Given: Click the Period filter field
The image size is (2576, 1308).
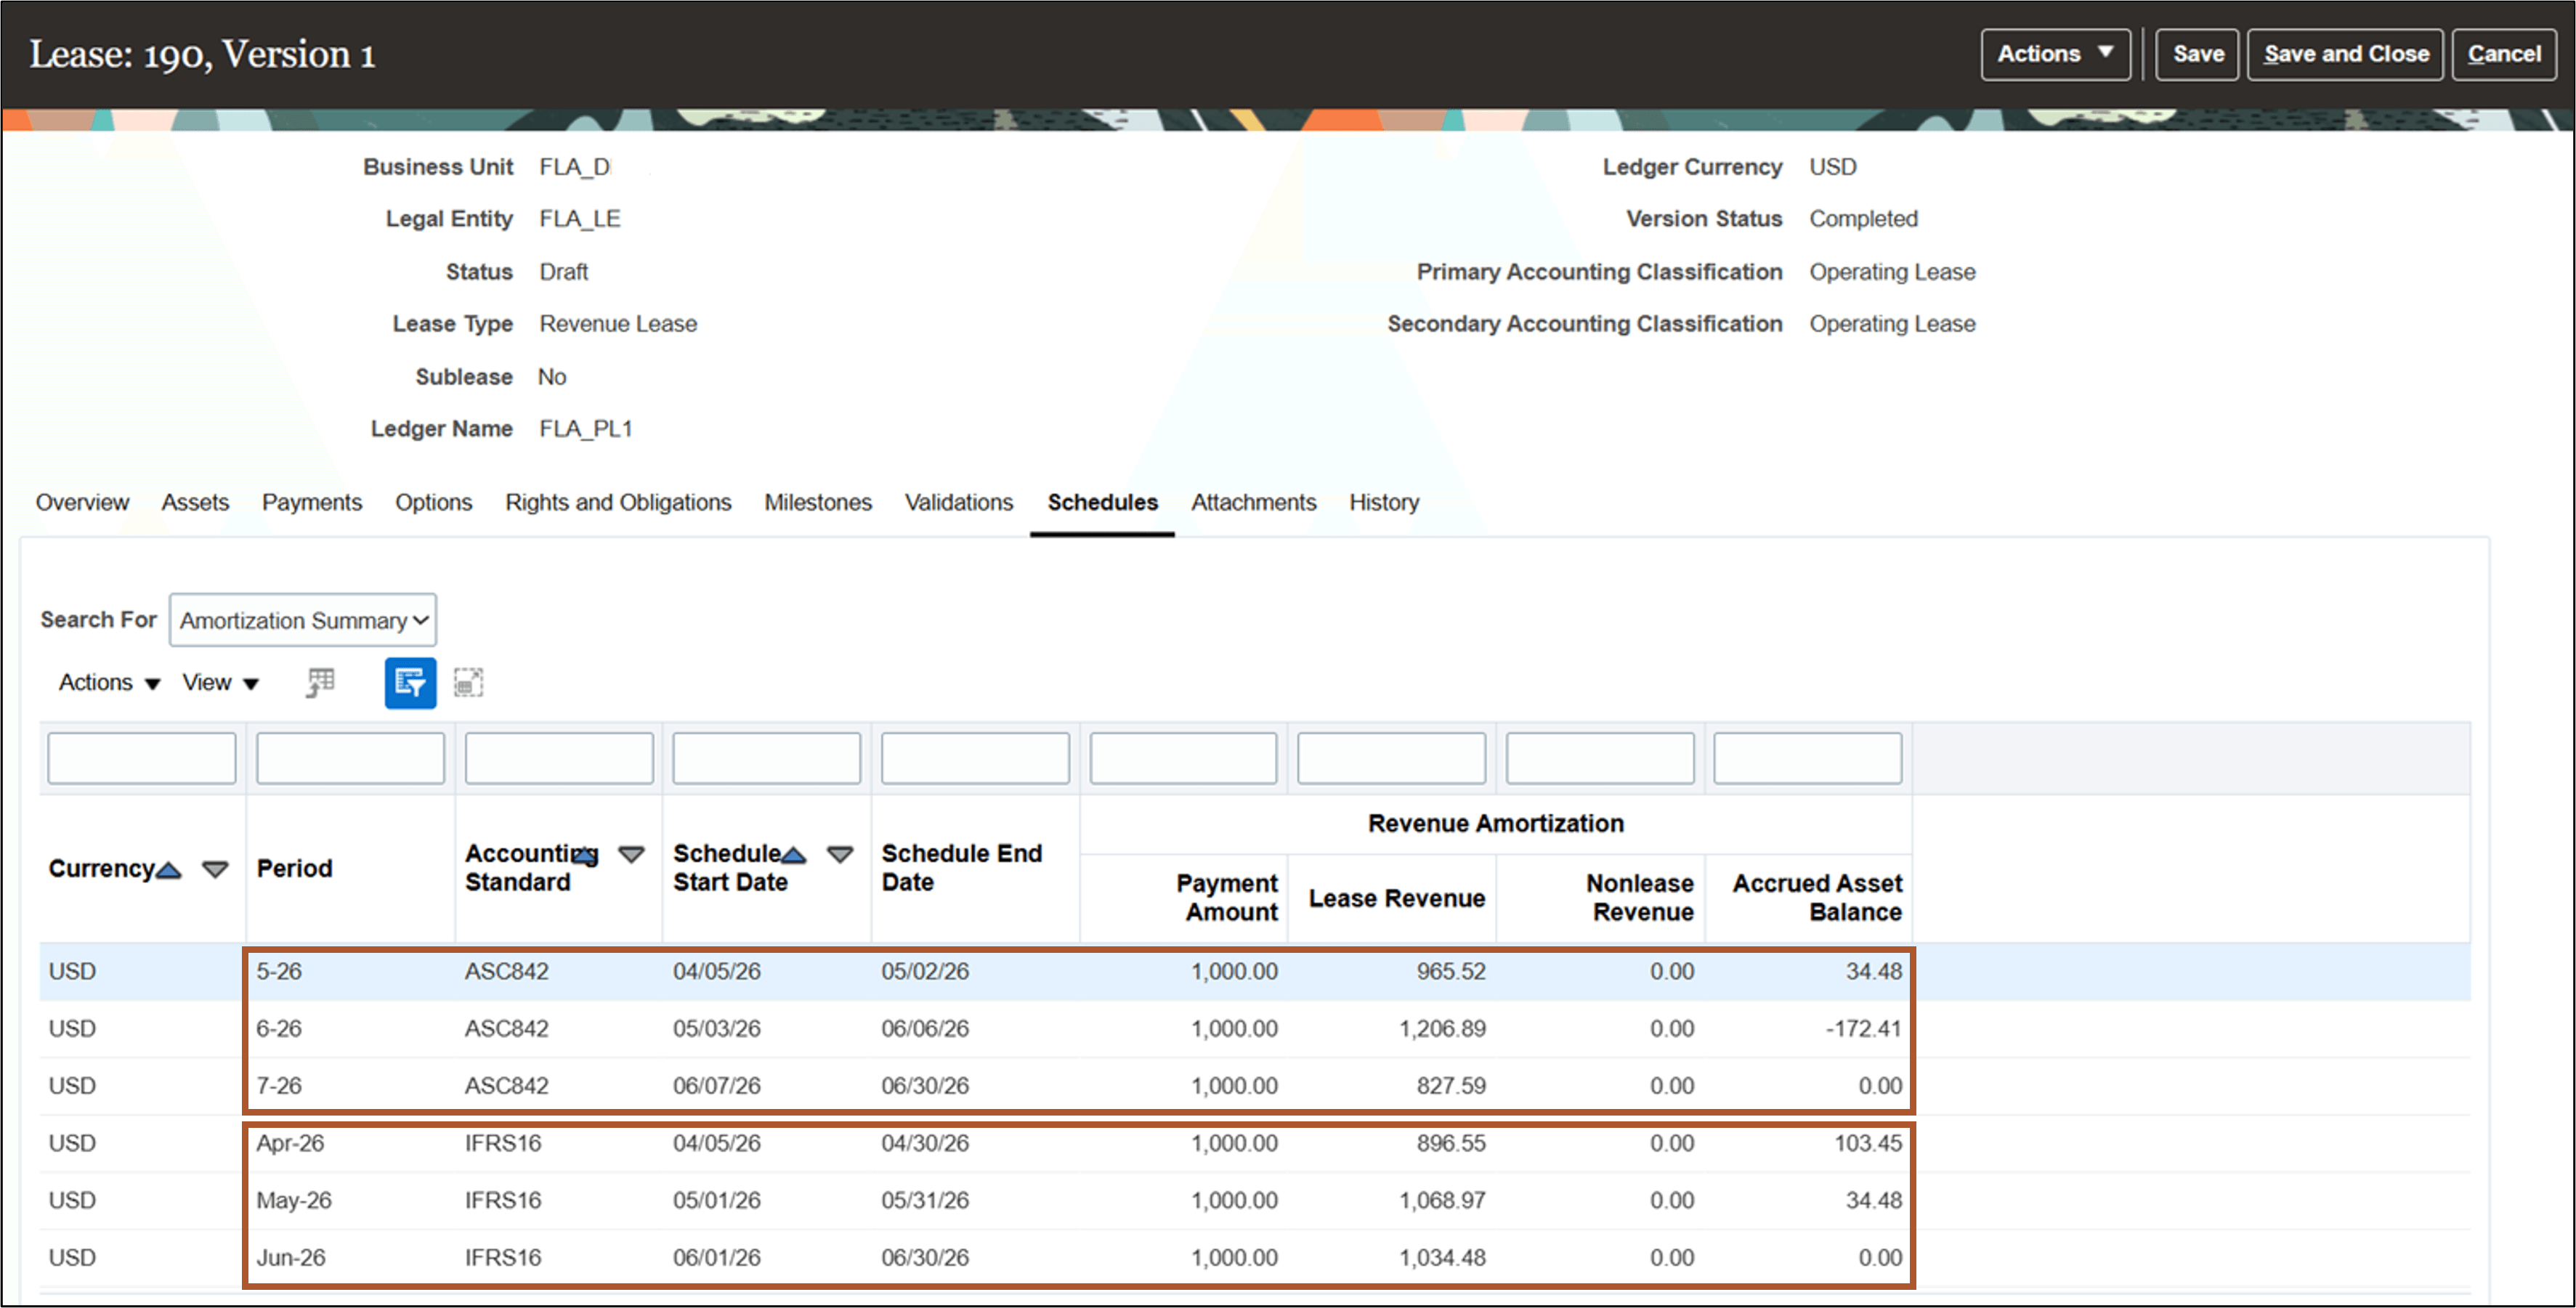Looking at the screenshot, I should coord(350,758).
